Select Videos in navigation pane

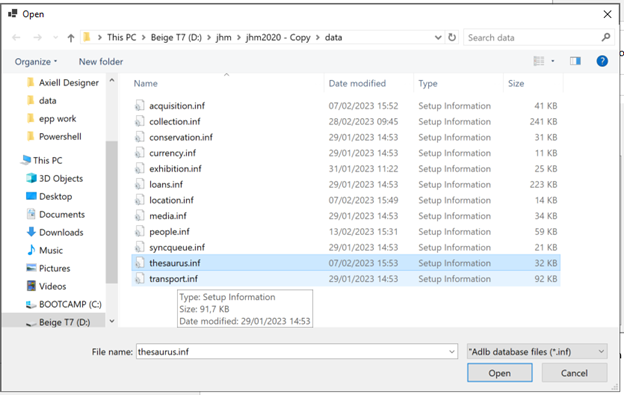coord(46,286)
